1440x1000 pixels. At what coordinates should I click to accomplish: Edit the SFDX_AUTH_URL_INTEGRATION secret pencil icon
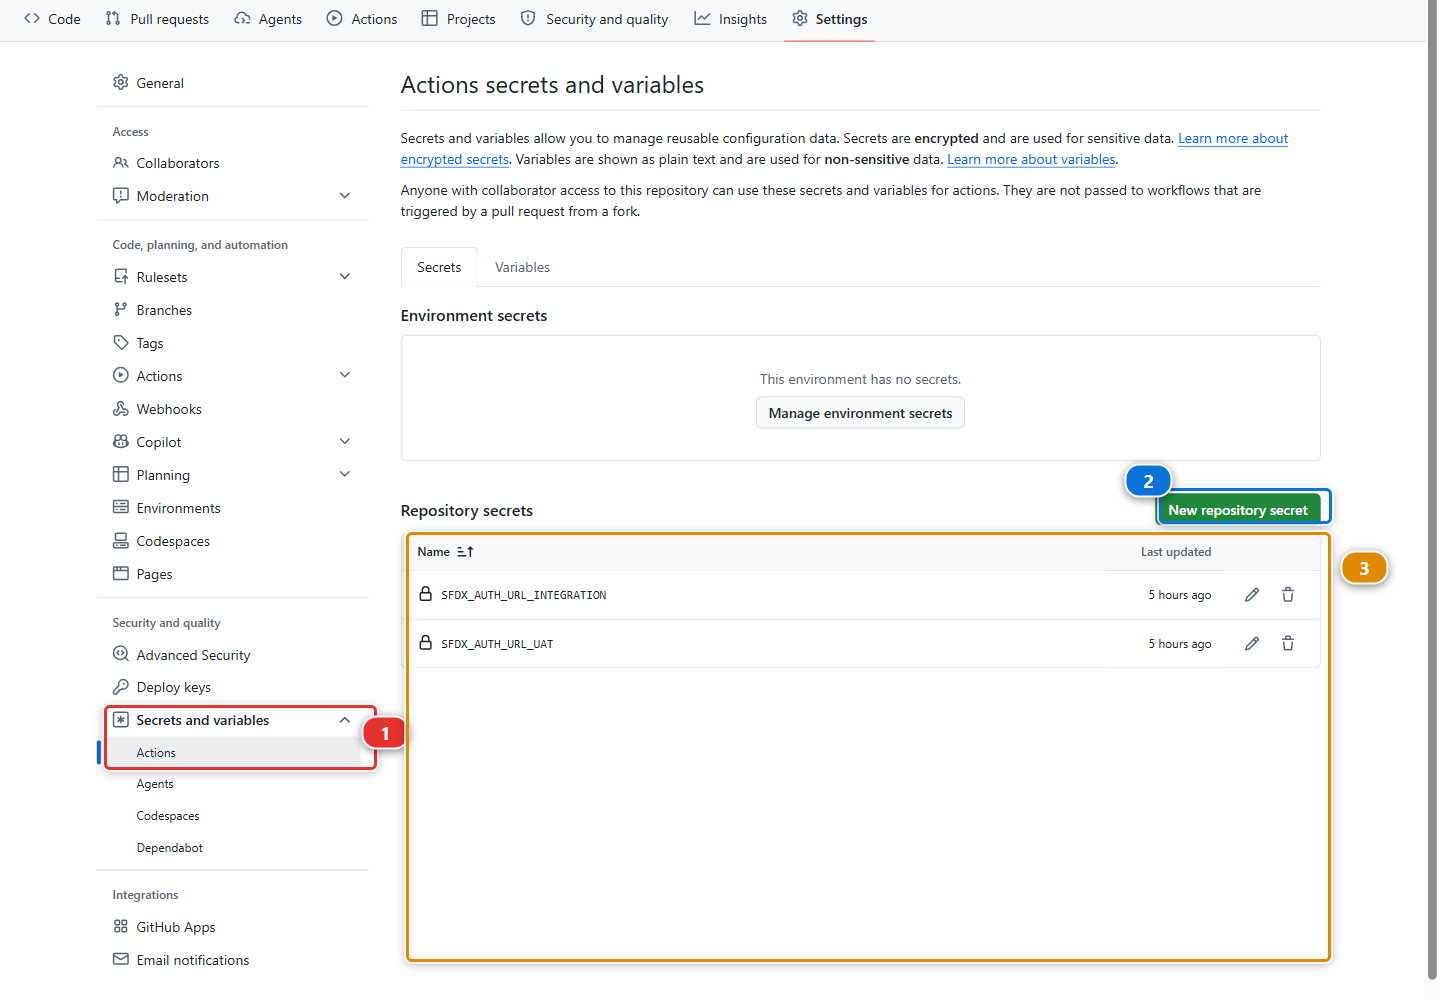(1251, 595)
